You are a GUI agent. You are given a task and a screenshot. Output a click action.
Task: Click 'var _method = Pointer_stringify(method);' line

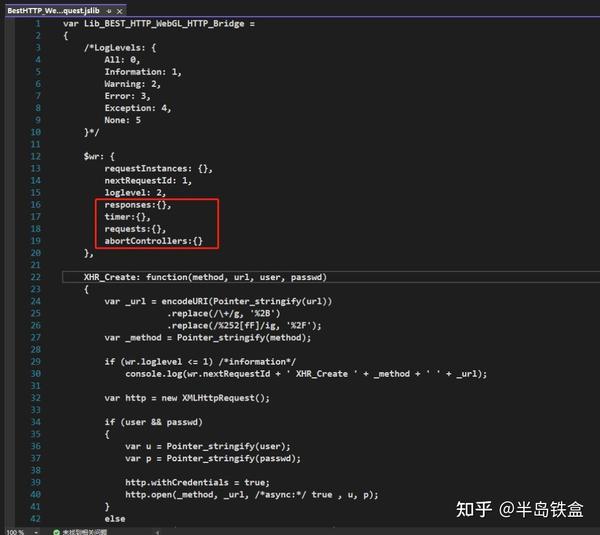(x=208, y=338)
